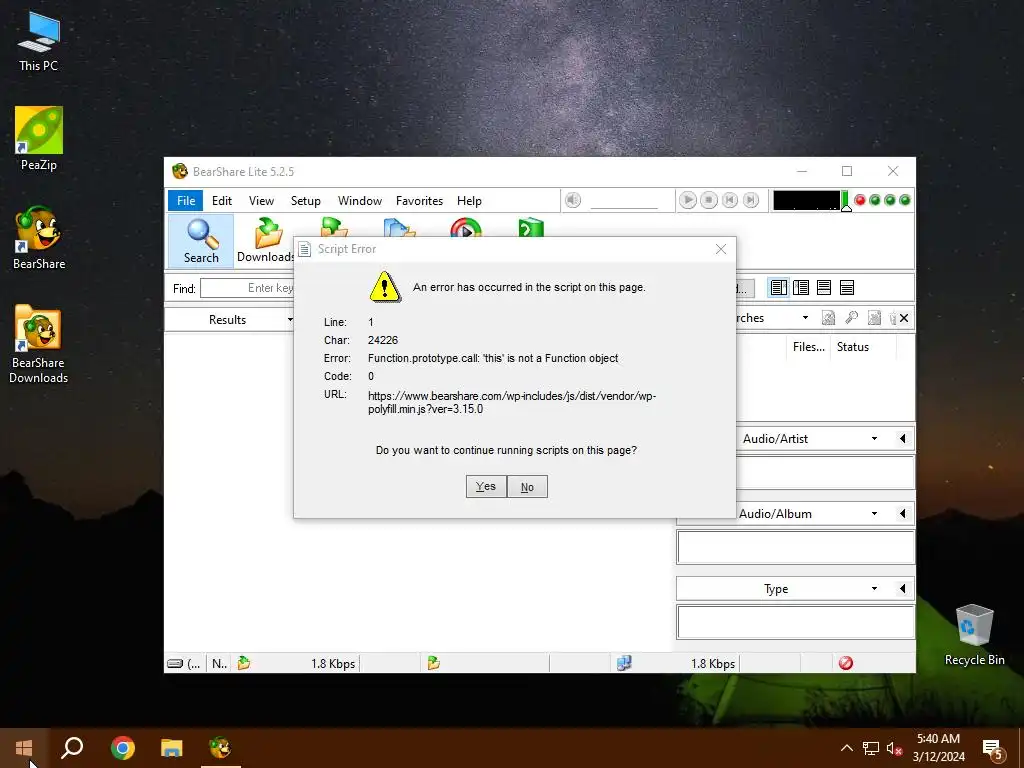Open the Setup menu

[x=306, y=200]
